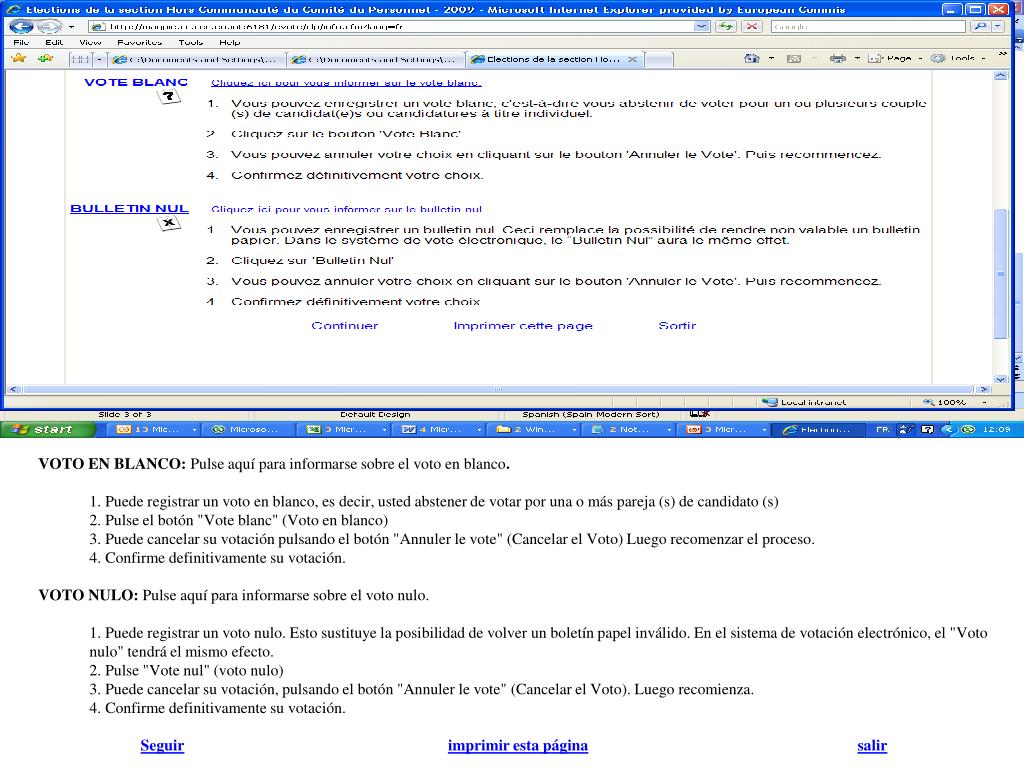Viewport: 1024px width, 768px height.
Task: Open the tab list dropdown arrow
Action: pos(99,59)
